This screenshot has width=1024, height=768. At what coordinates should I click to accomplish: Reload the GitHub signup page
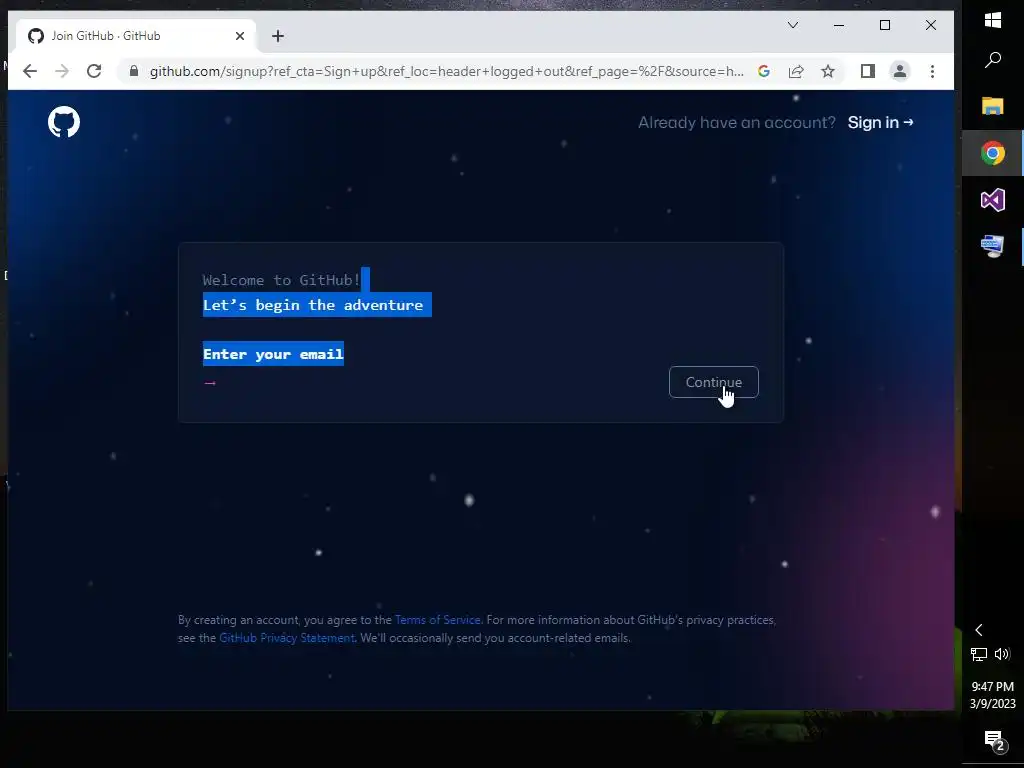coord(94,71)
